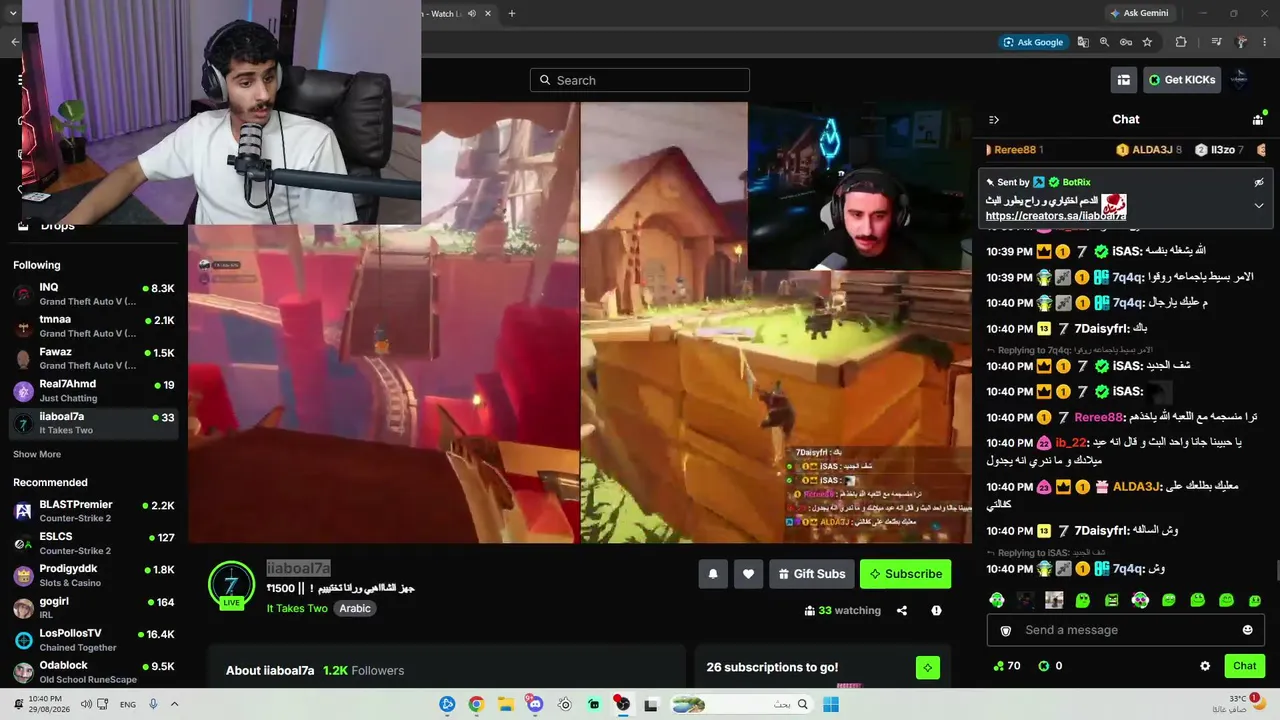1280x720 pixels.
Task: Open the Chrome password key icon
Action: coord(1126,42)
